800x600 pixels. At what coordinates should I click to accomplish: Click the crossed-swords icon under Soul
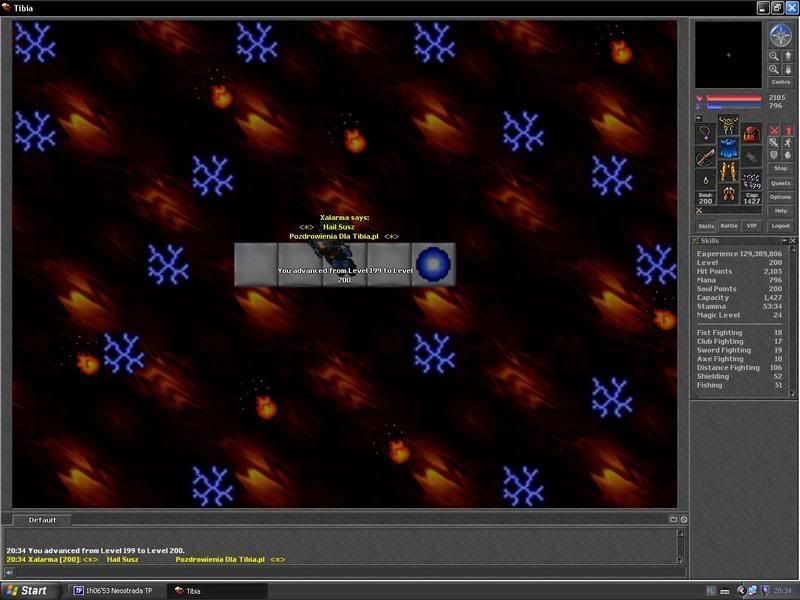pyautogui.click(x=699, y=210)
